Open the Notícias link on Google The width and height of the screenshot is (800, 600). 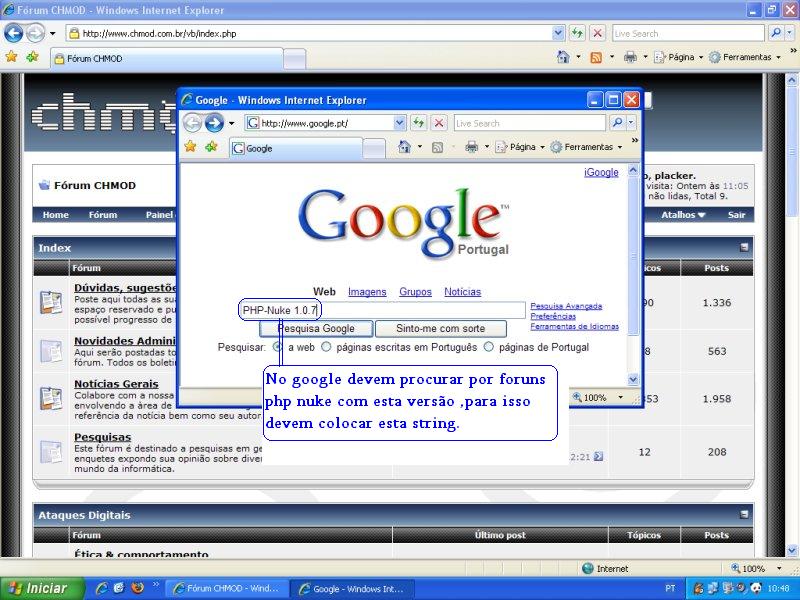[462, 292]
